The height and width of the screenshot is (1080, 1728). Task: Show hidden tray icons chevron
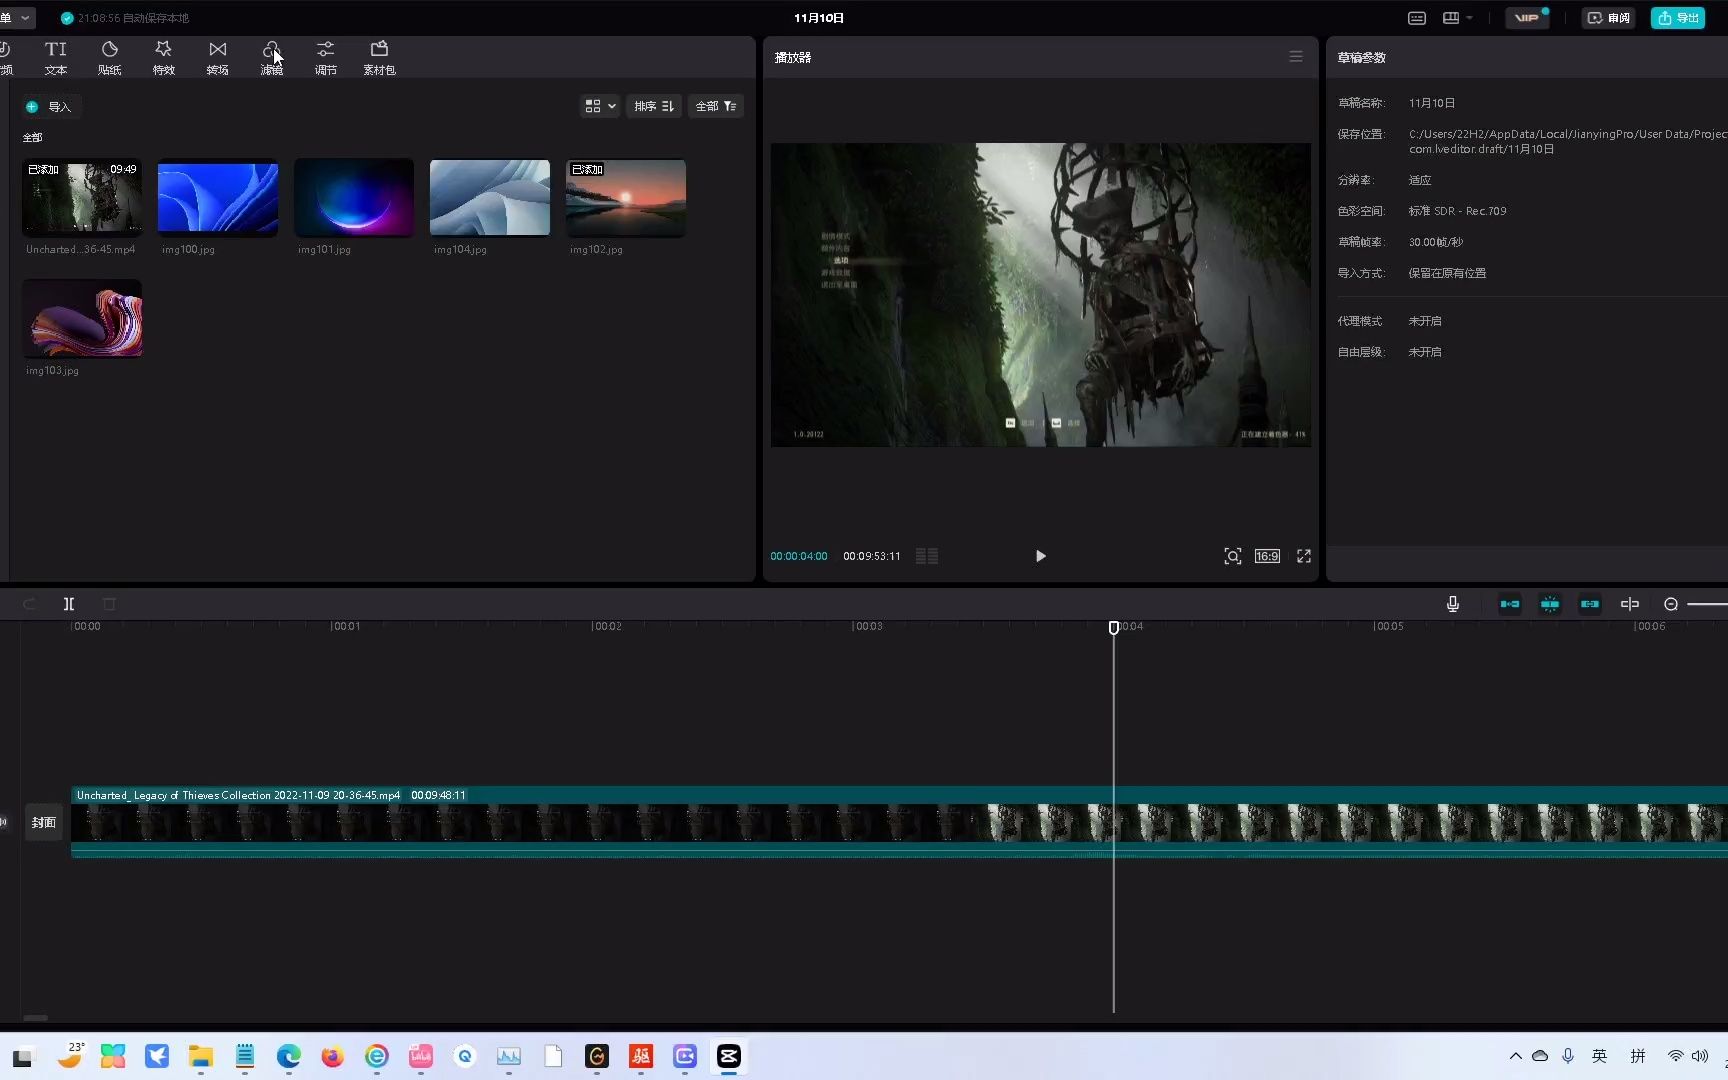pyautogui.click(x=1516, y=1056)
